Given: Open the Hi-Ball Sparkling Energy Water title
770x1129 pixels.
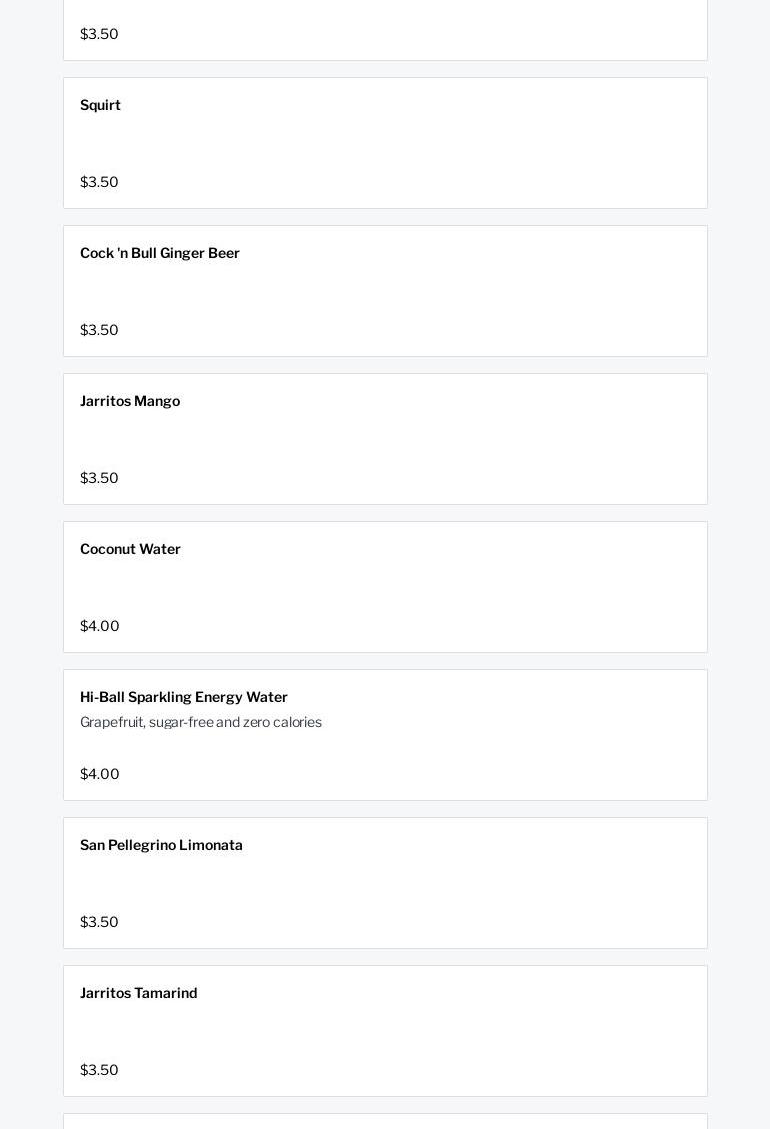Looking at the screenshot, I should (184, 697).
